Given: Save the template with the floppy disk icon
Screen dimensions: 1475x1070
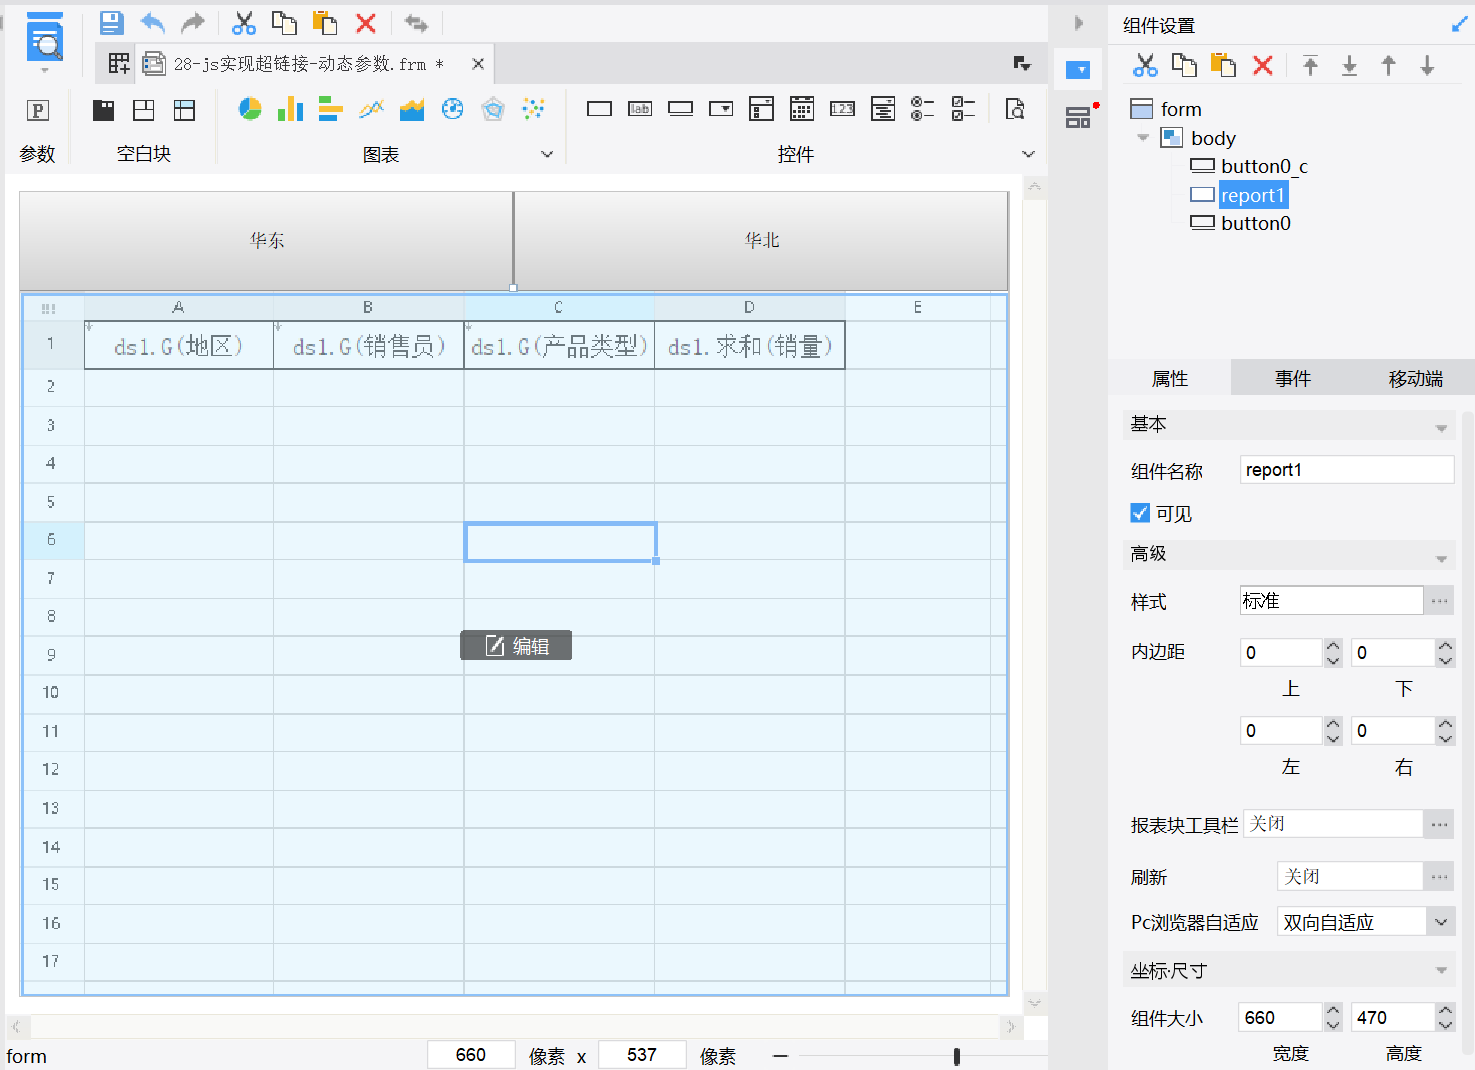Looking at the screenshot, I should [x=112, y=23].
